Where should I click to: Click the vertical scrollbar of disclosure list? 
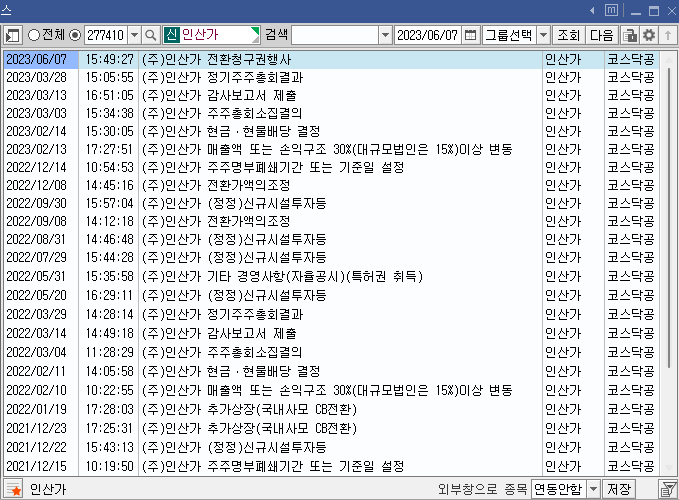coord(669,216)
